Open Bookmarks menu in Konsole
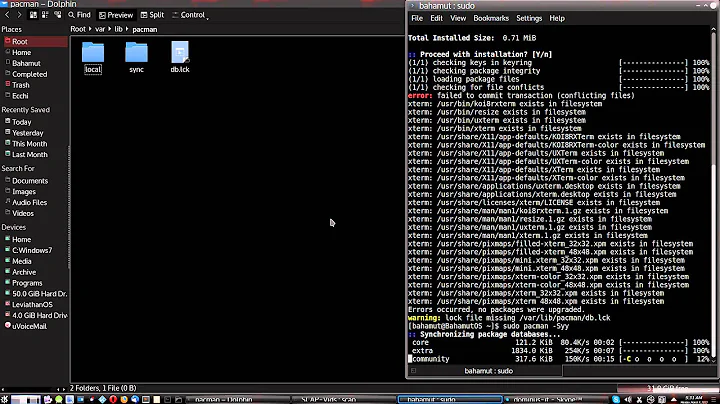The width and height of the screenshot is (720, 404). [491, 18]
